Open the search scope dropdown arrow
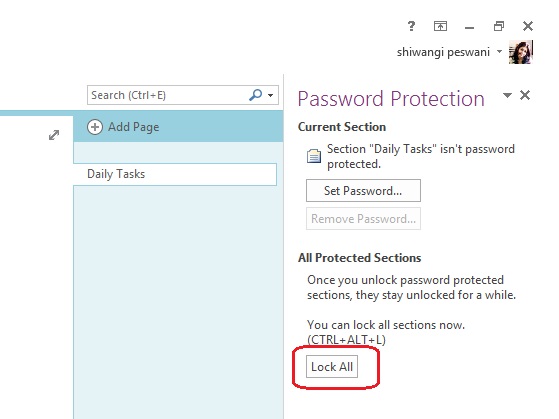559x419 pixels. 271,95
